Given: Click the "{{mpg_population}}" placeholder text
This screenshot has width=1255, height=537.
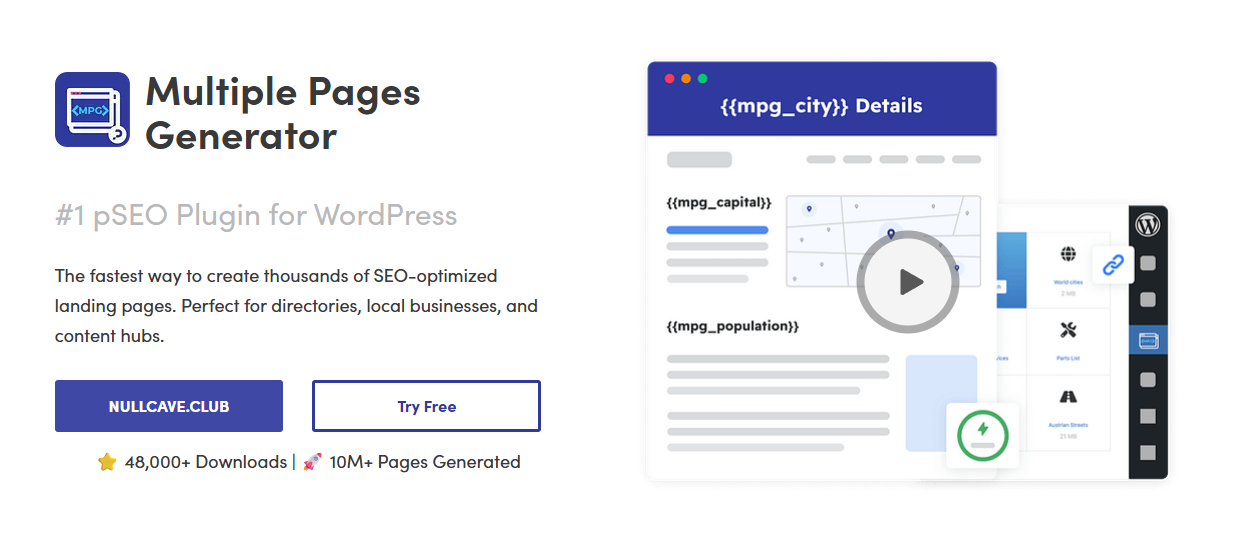Looking at the screenshot, I should (733, 327).
